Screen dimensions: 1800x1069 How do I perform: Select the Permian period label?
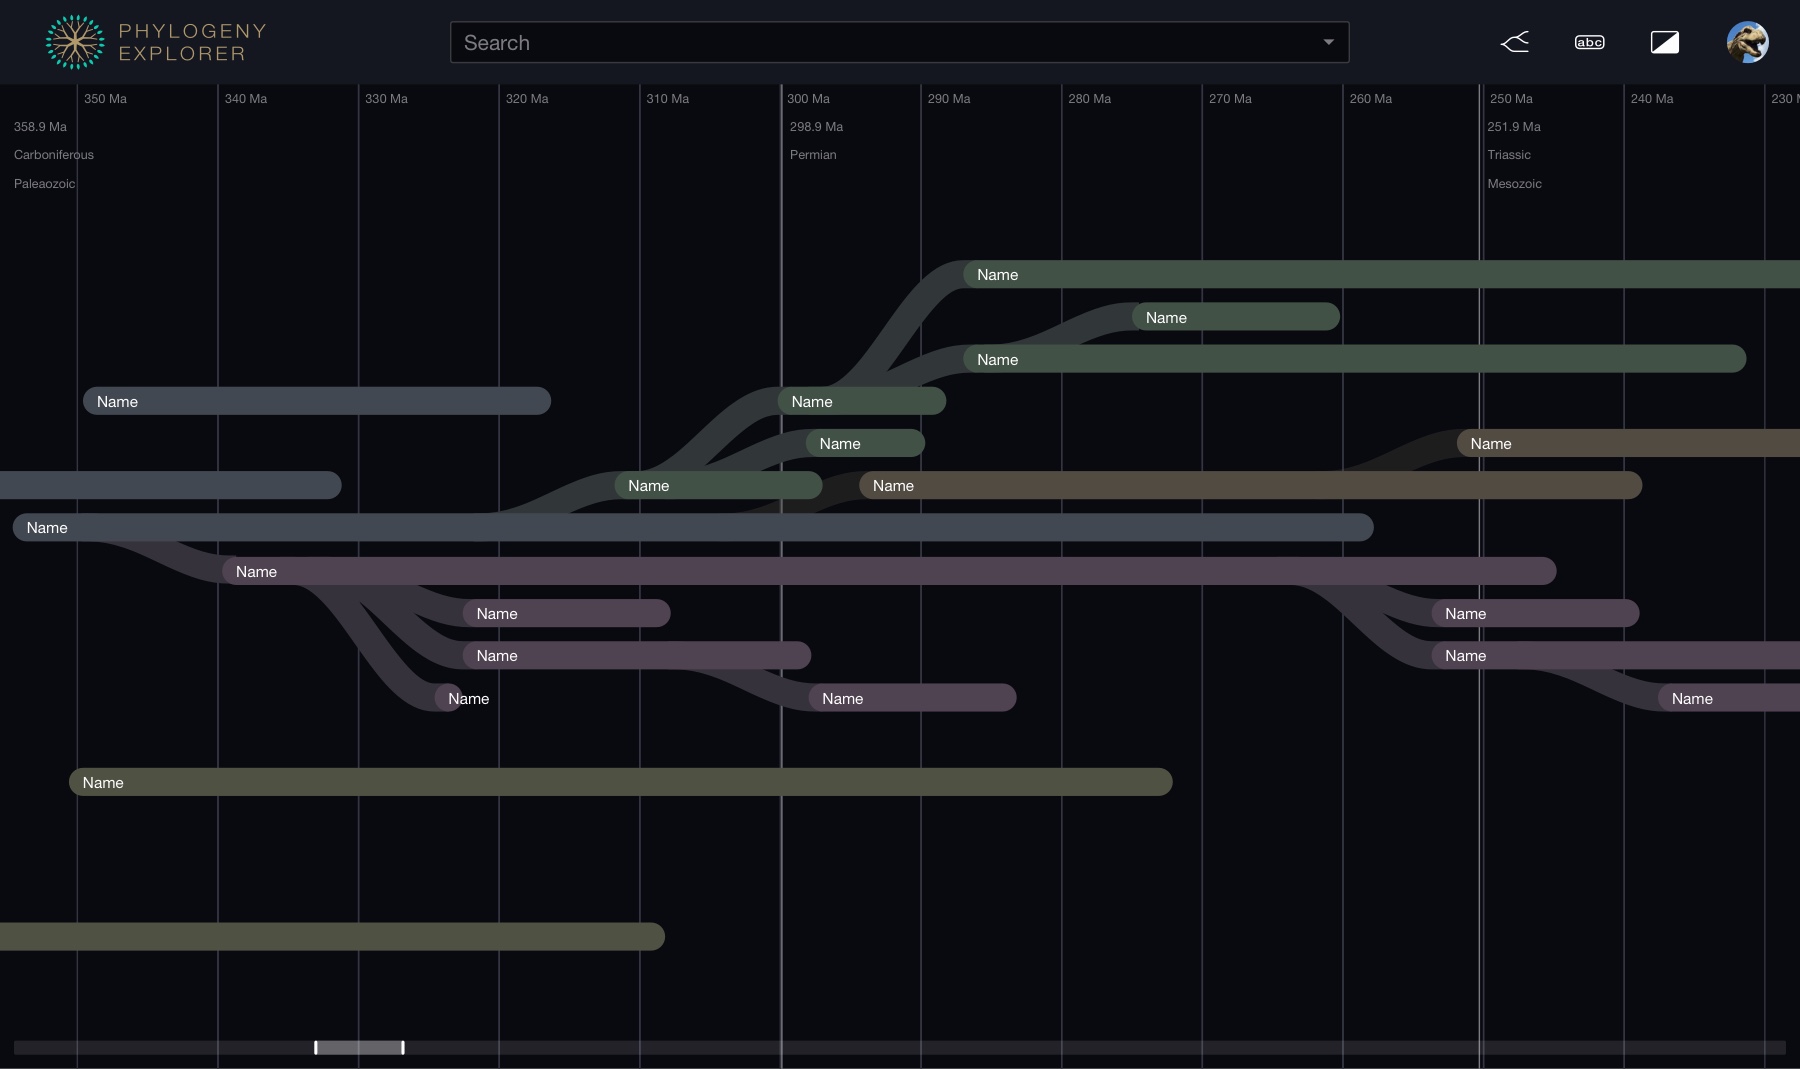813,155
